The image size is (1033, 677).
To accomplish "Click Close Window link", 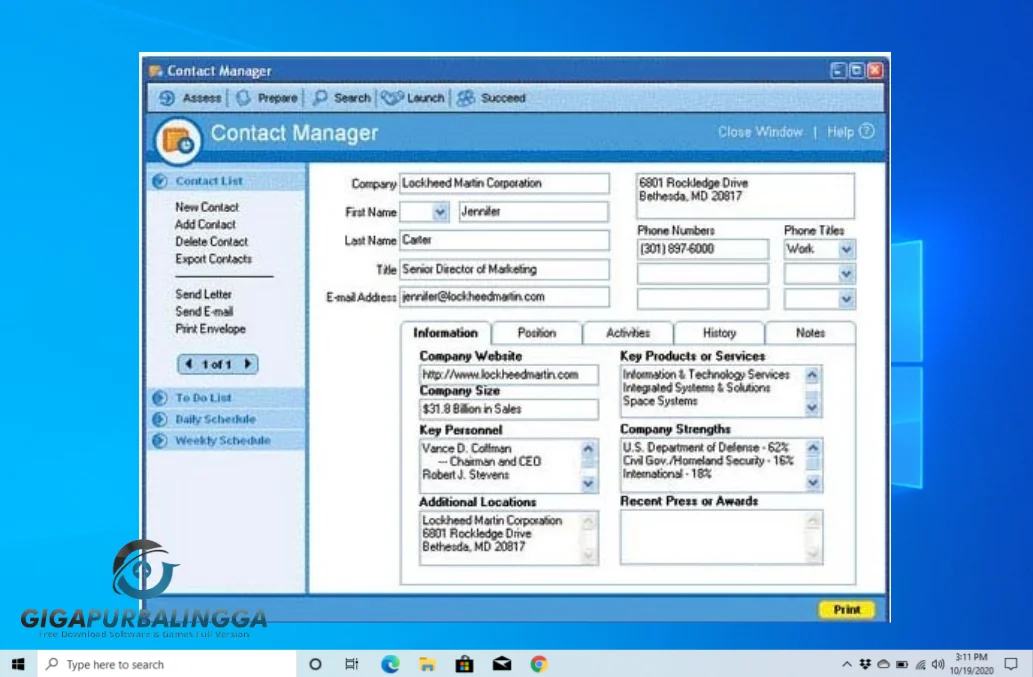I will [x=760, y=132].
